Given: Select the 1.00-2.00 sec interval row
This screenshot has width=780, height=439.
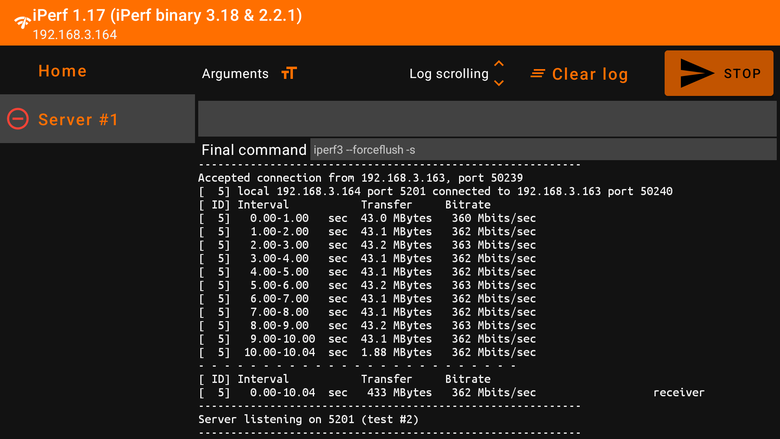Looking at the screenshot, I should point(367,231).
